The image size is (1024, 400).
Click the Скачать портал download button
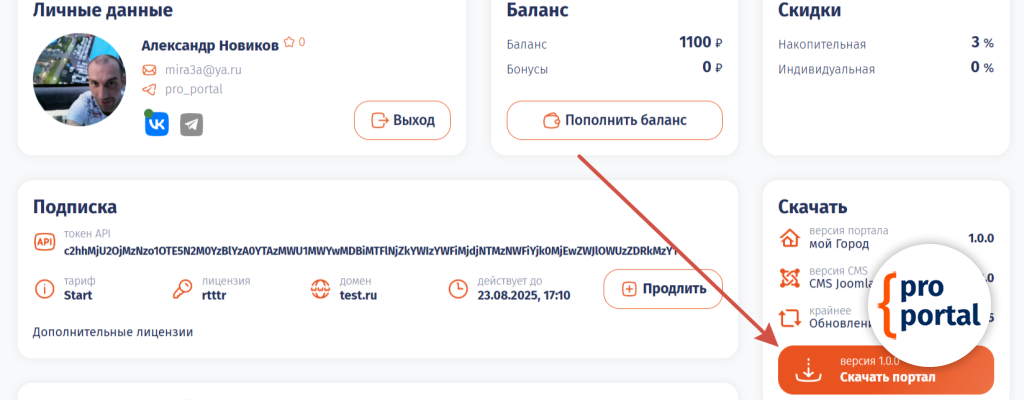click(x=885, y=370)
